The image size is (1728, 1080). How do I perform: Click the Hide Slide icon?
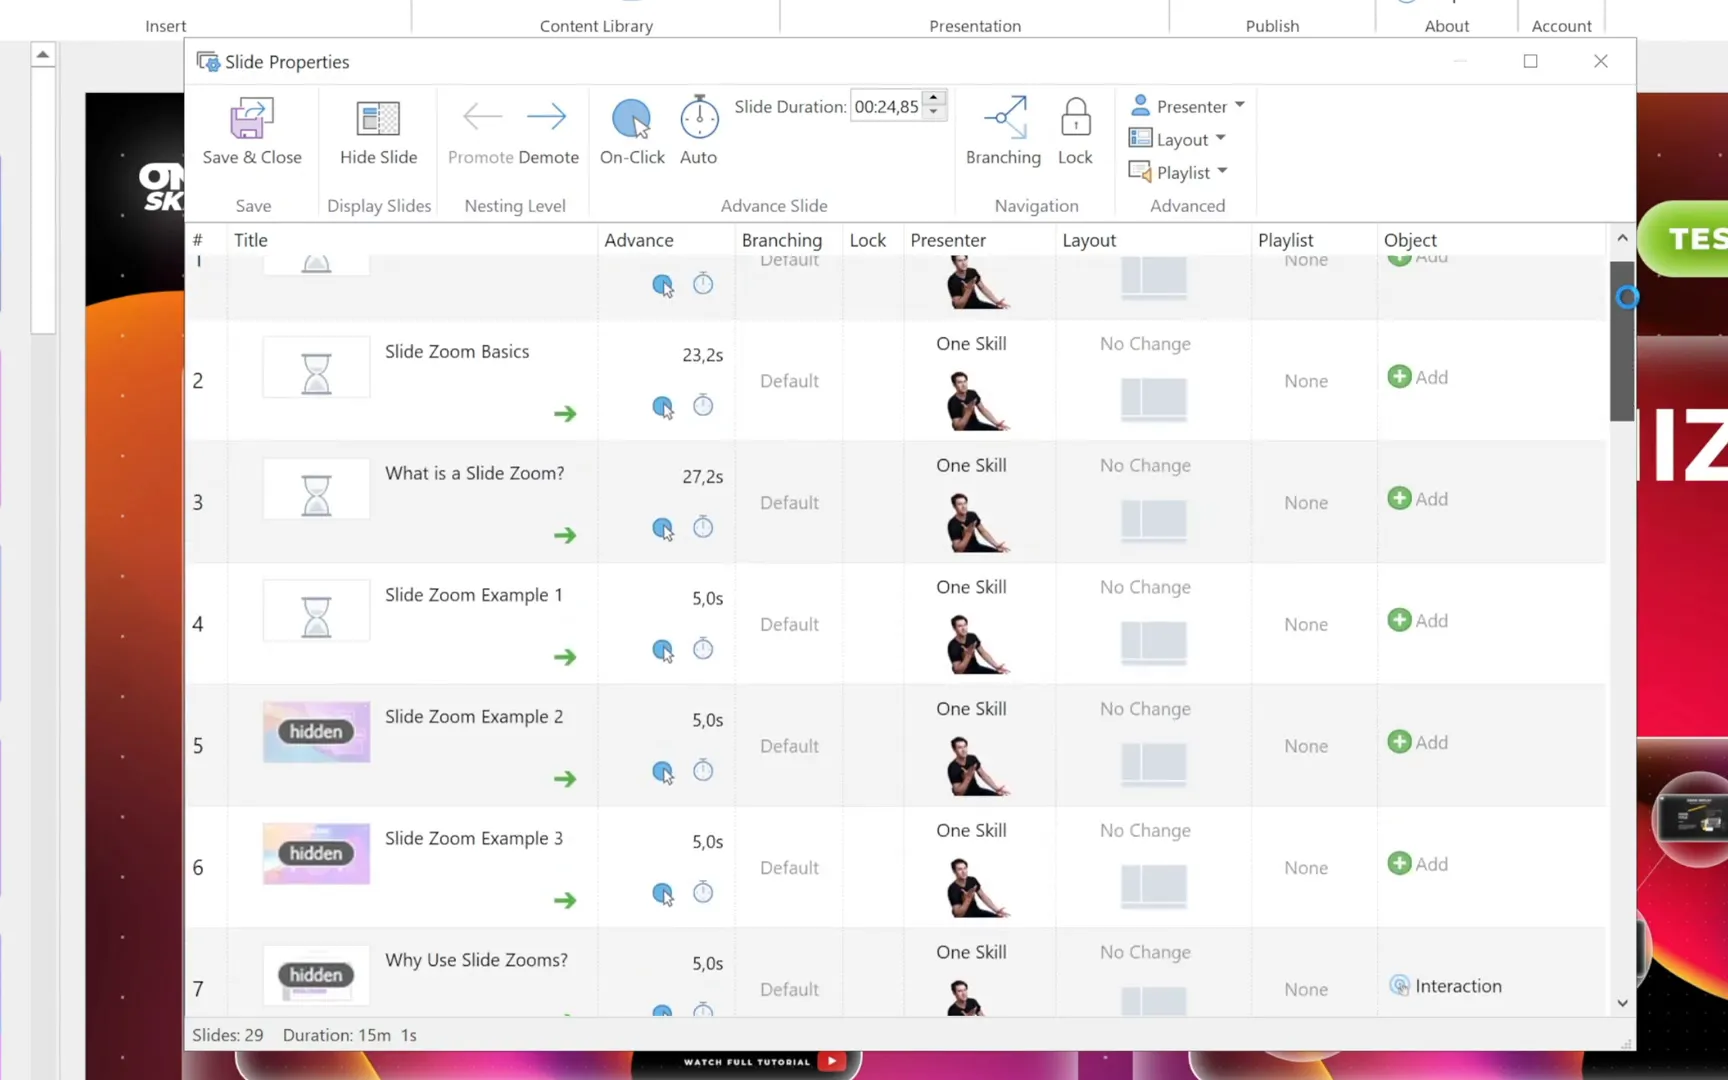point(378,119)
